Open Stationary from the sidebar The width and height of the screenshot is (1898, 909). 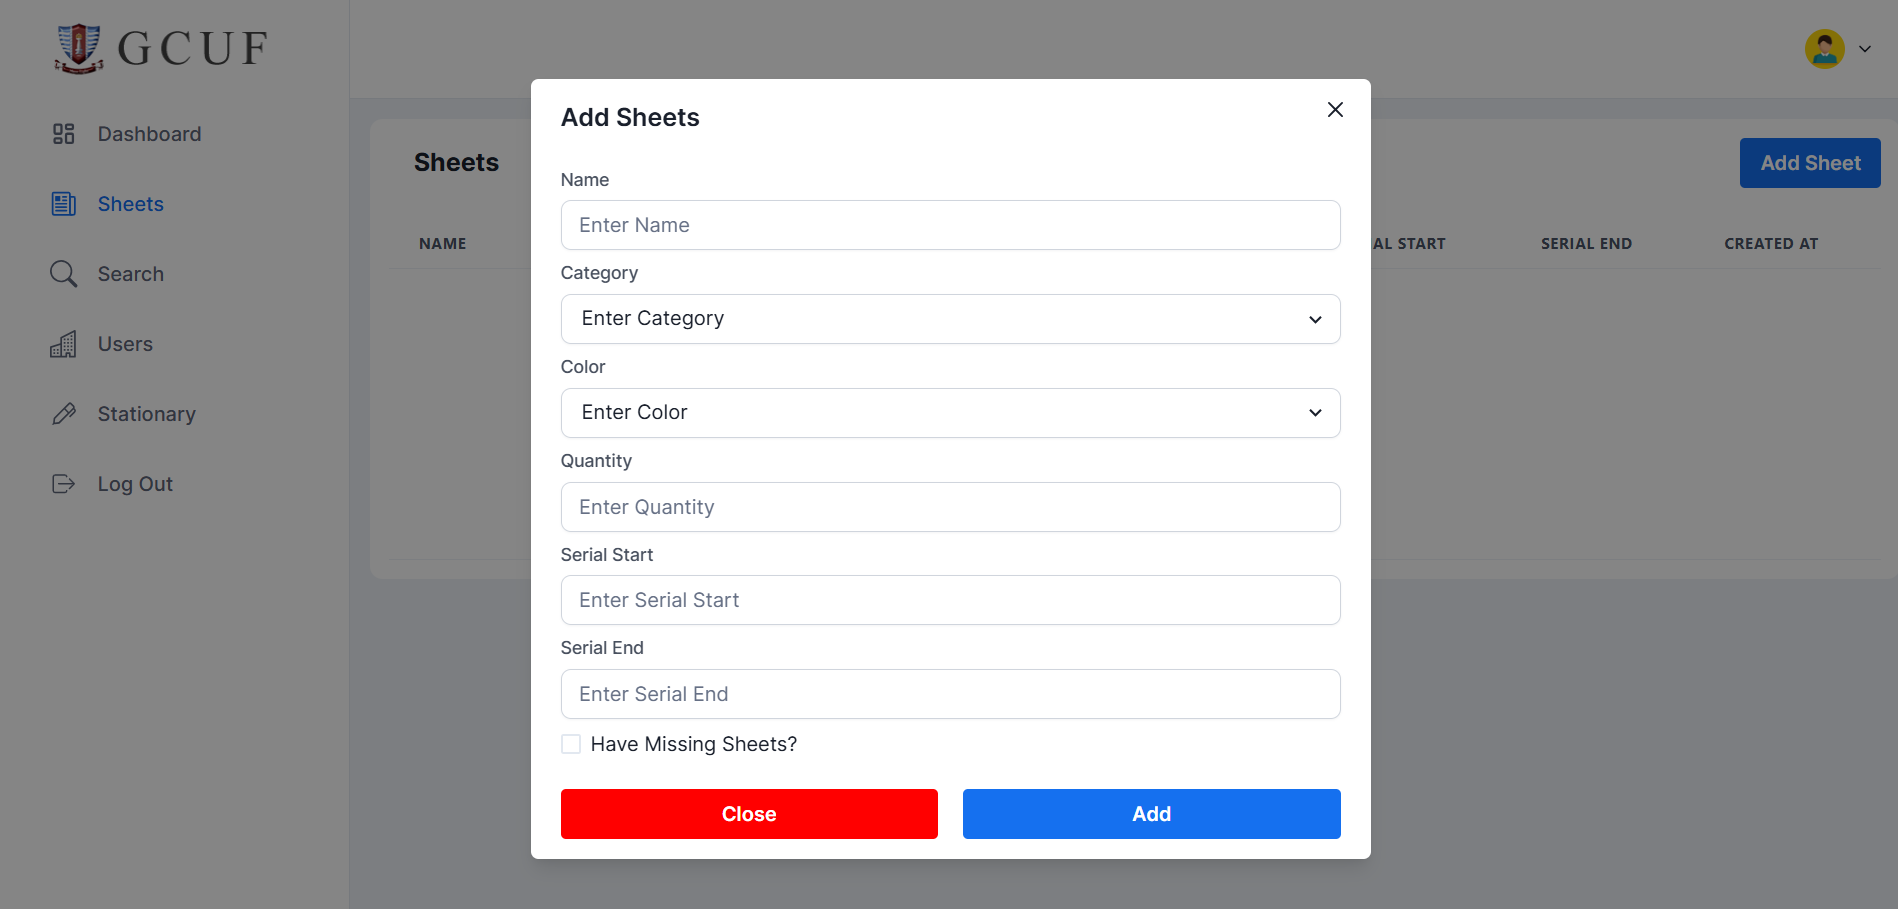click(x=146, y=414)
